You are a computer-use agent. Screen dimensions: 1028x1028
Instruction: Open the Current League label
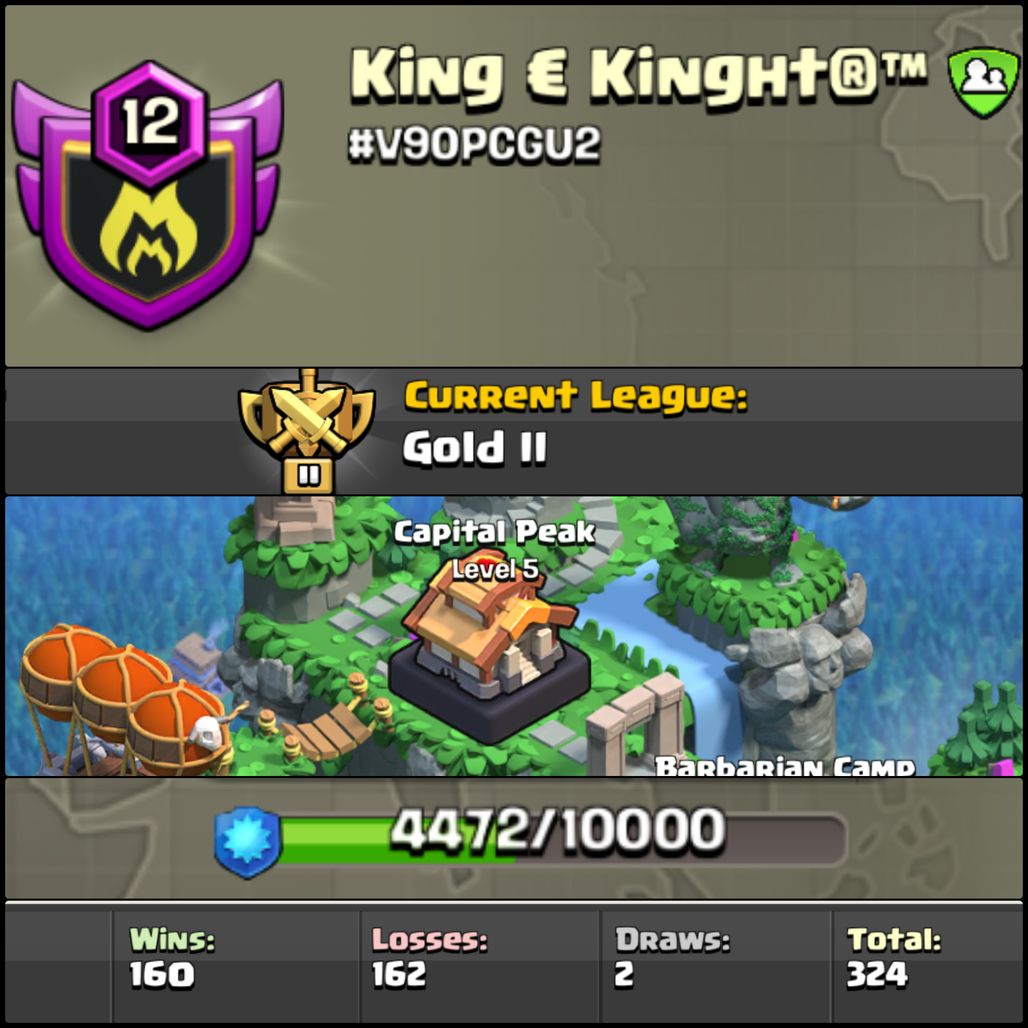(x=576, y=396)
